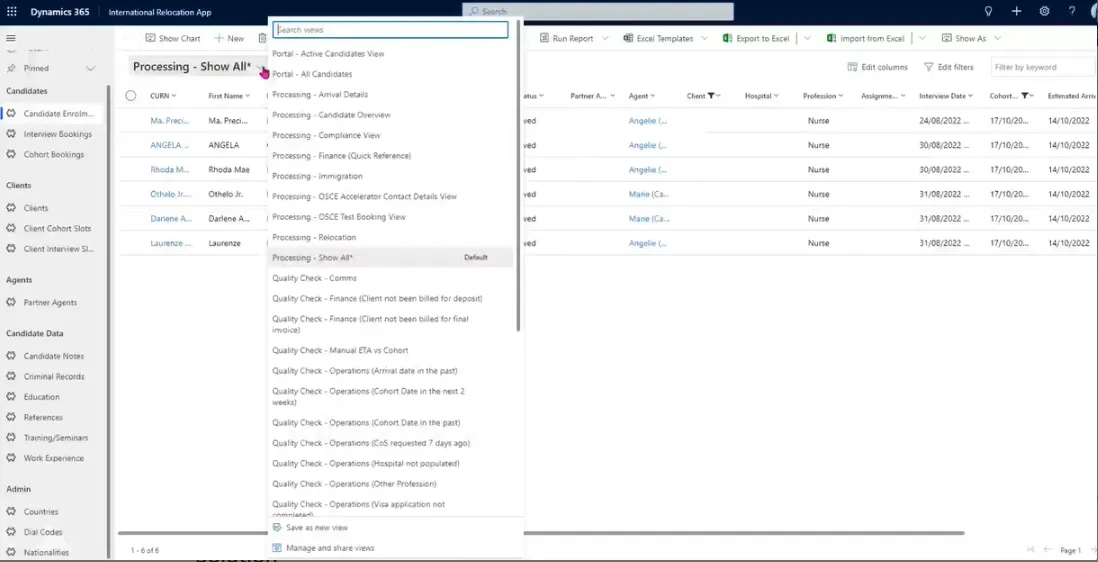The height and width of the screenshot is (562, 1098).
Task: Open the help question mark icon
Action: tap(1072, 11)
